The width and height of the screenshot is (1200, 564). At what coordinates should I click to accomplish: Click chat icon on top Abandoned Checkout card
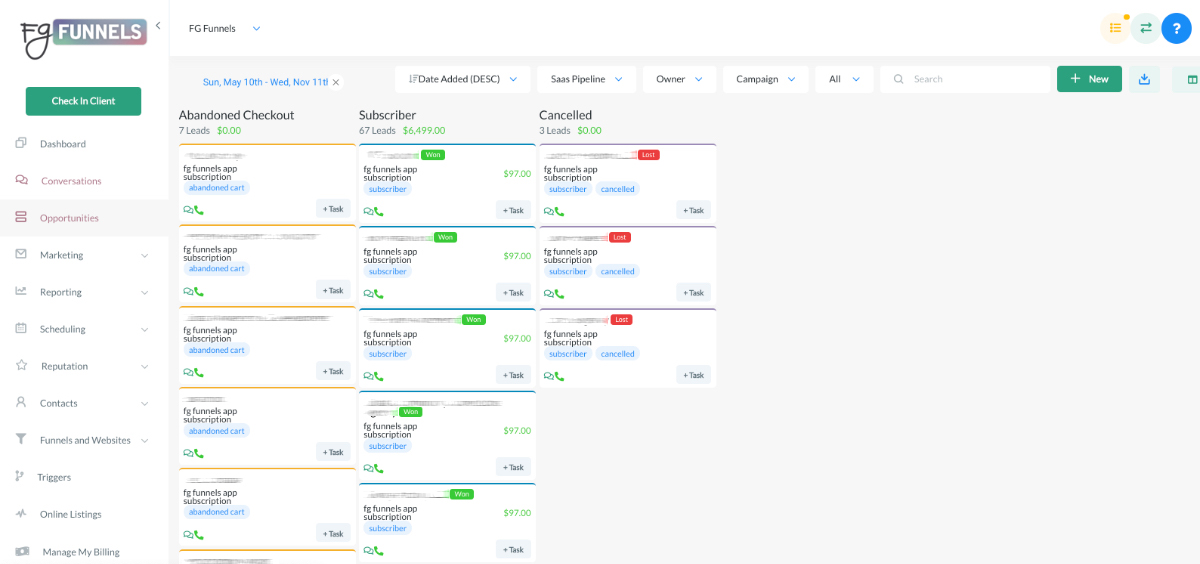188,210
